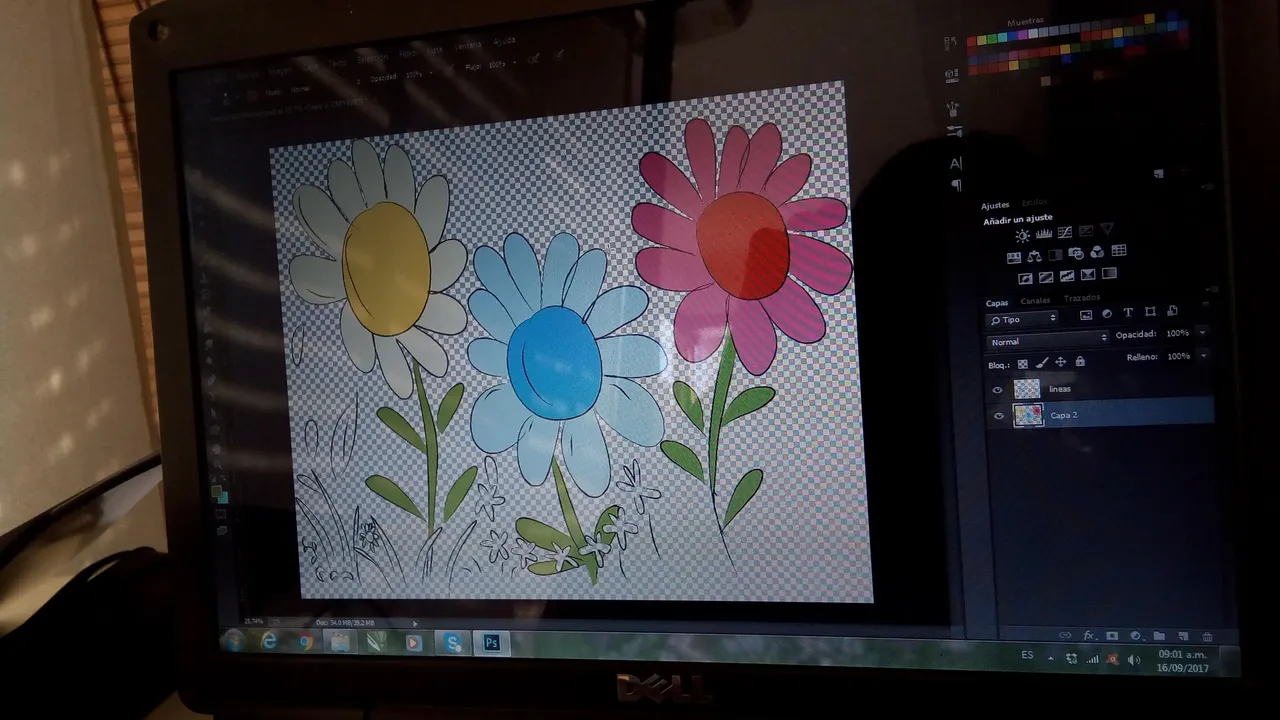Select the lineas layer thumbnail
This screenshot has width=1280, height=720.
point(1027,389)
